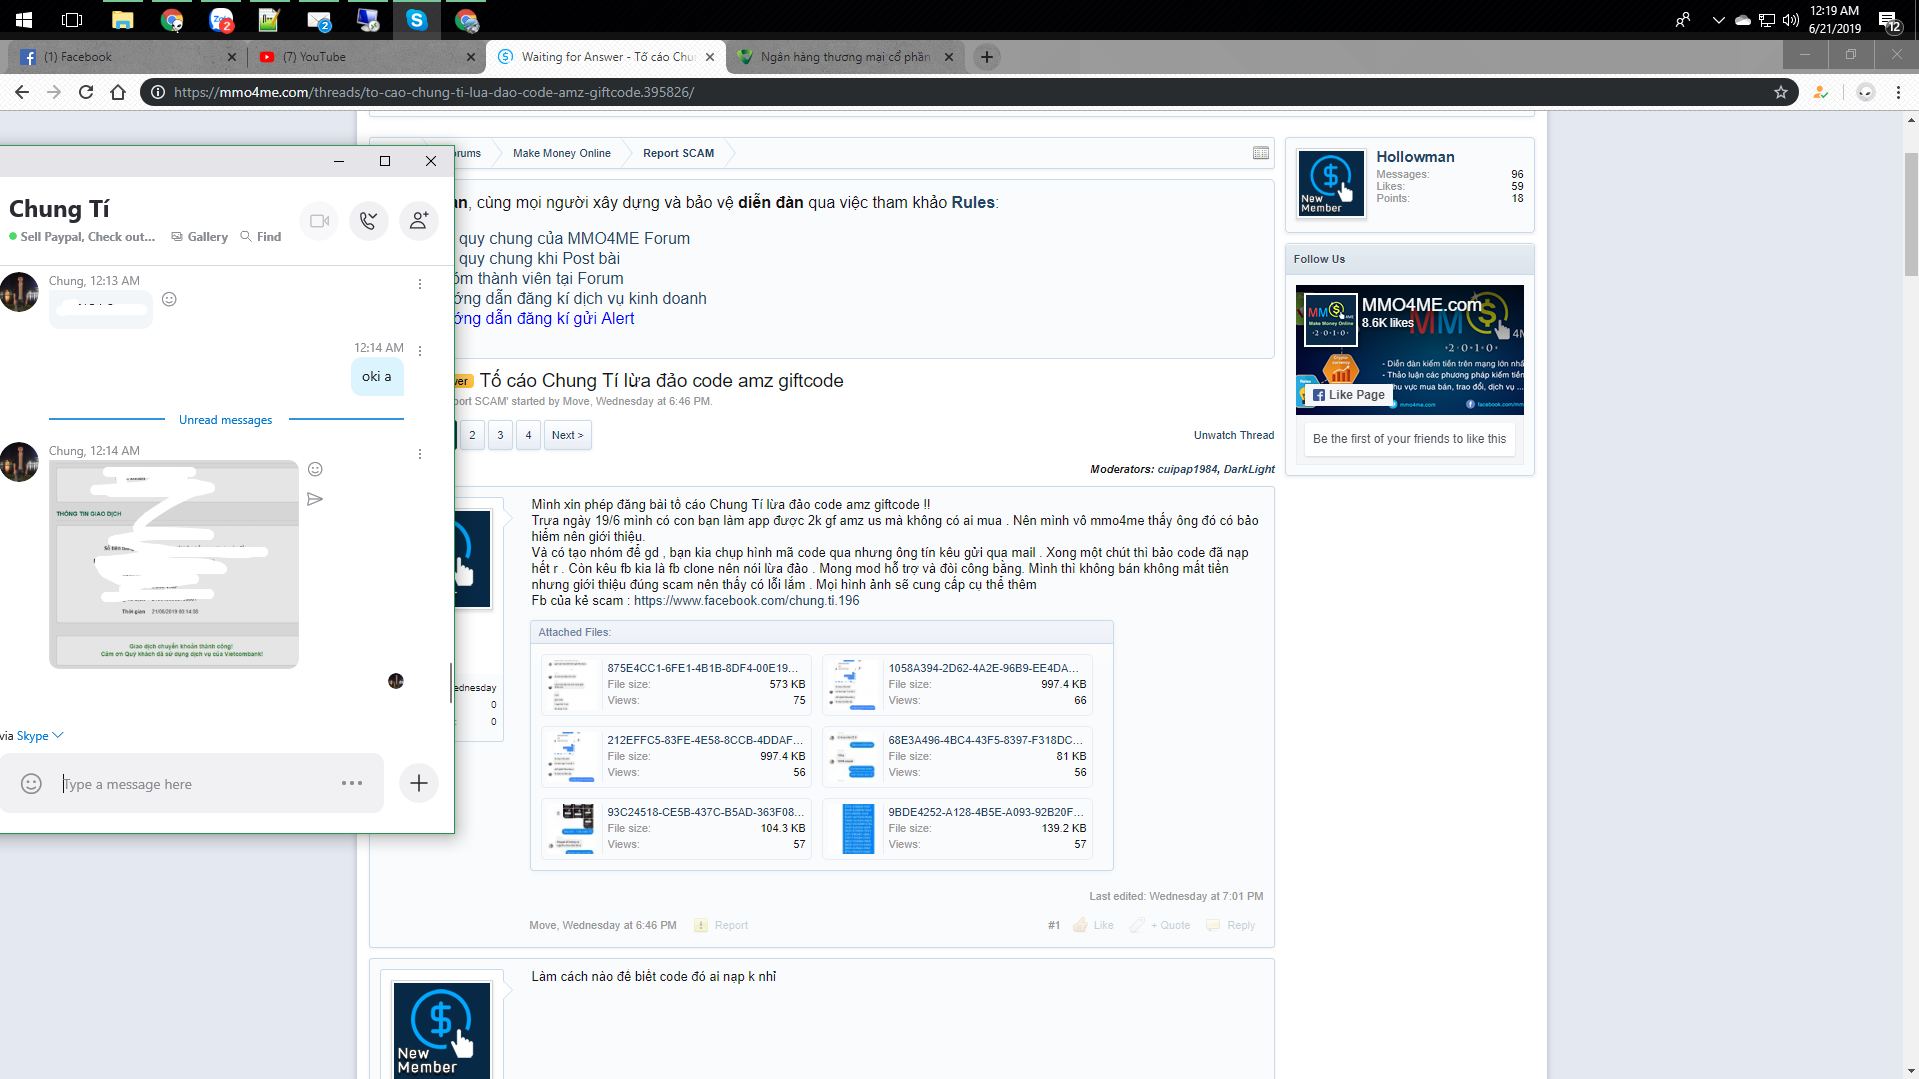Open moderator DarkLight's profile
The height and width of the screenshot is (1079, 1919).
[1249, 469]
